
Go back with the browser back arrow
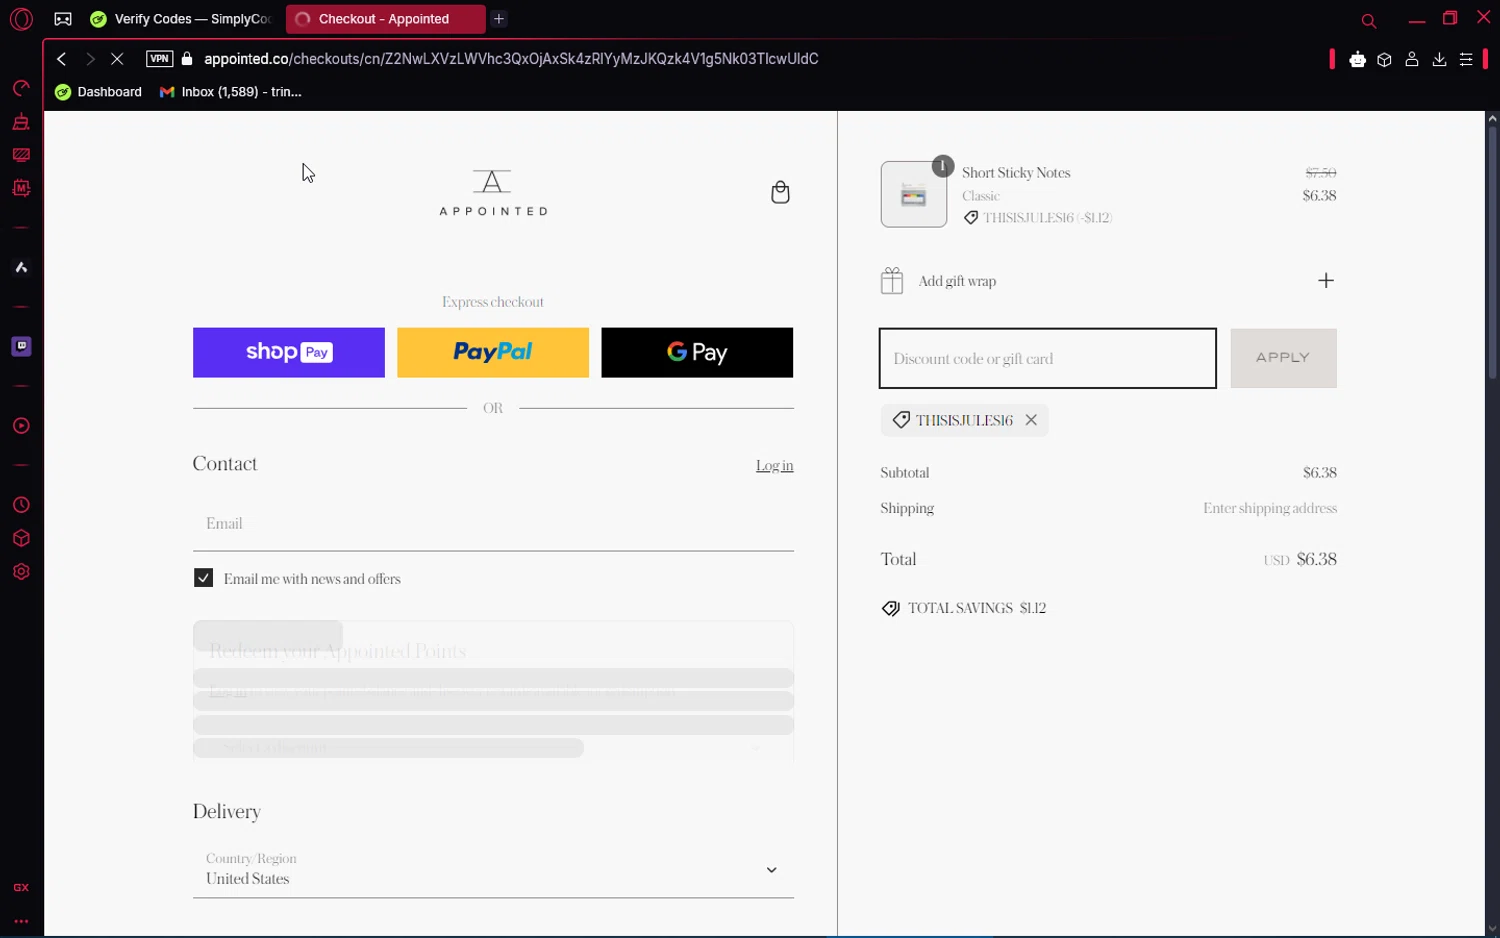coord(62,59)
